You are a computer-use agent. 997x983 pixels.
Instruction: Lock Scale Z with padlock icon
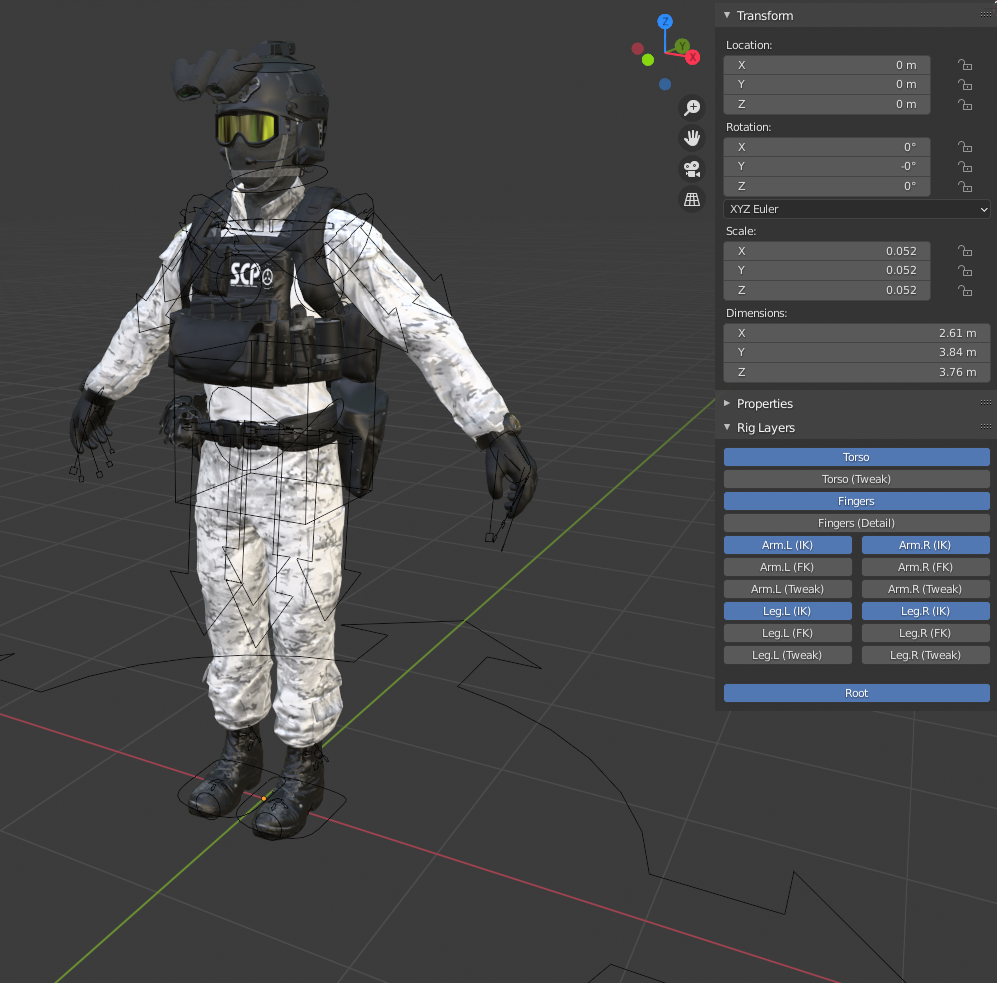(965, 291)
